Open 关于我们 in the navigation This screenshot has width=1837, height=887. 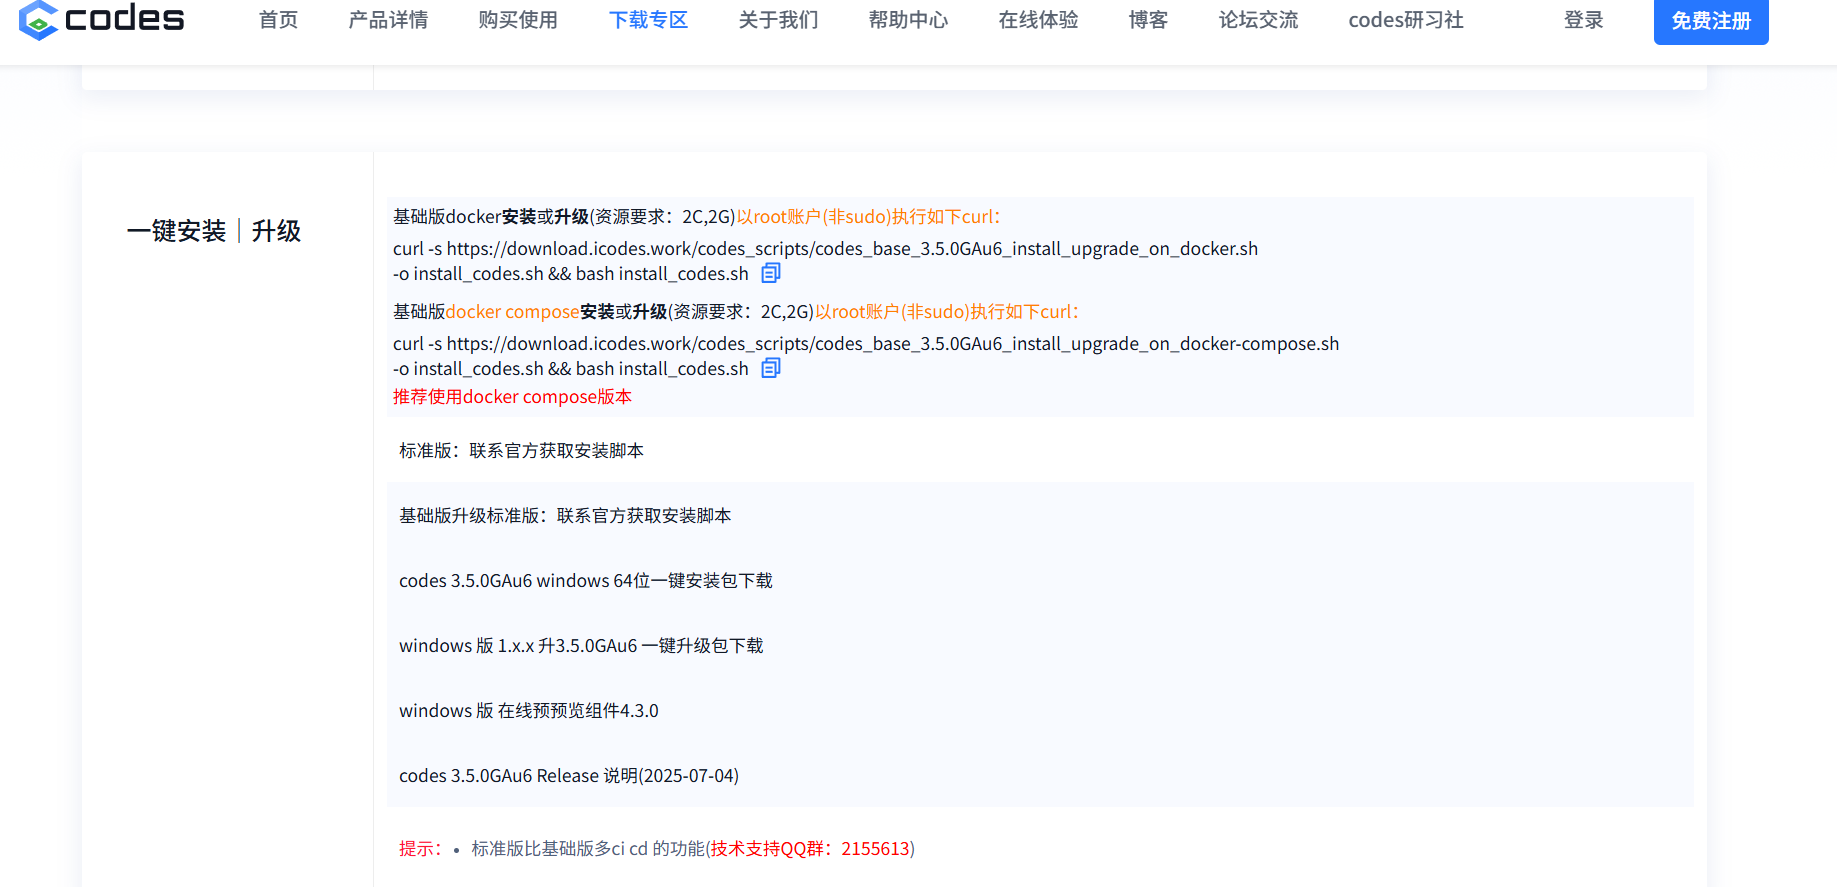(x=778, y=20)
